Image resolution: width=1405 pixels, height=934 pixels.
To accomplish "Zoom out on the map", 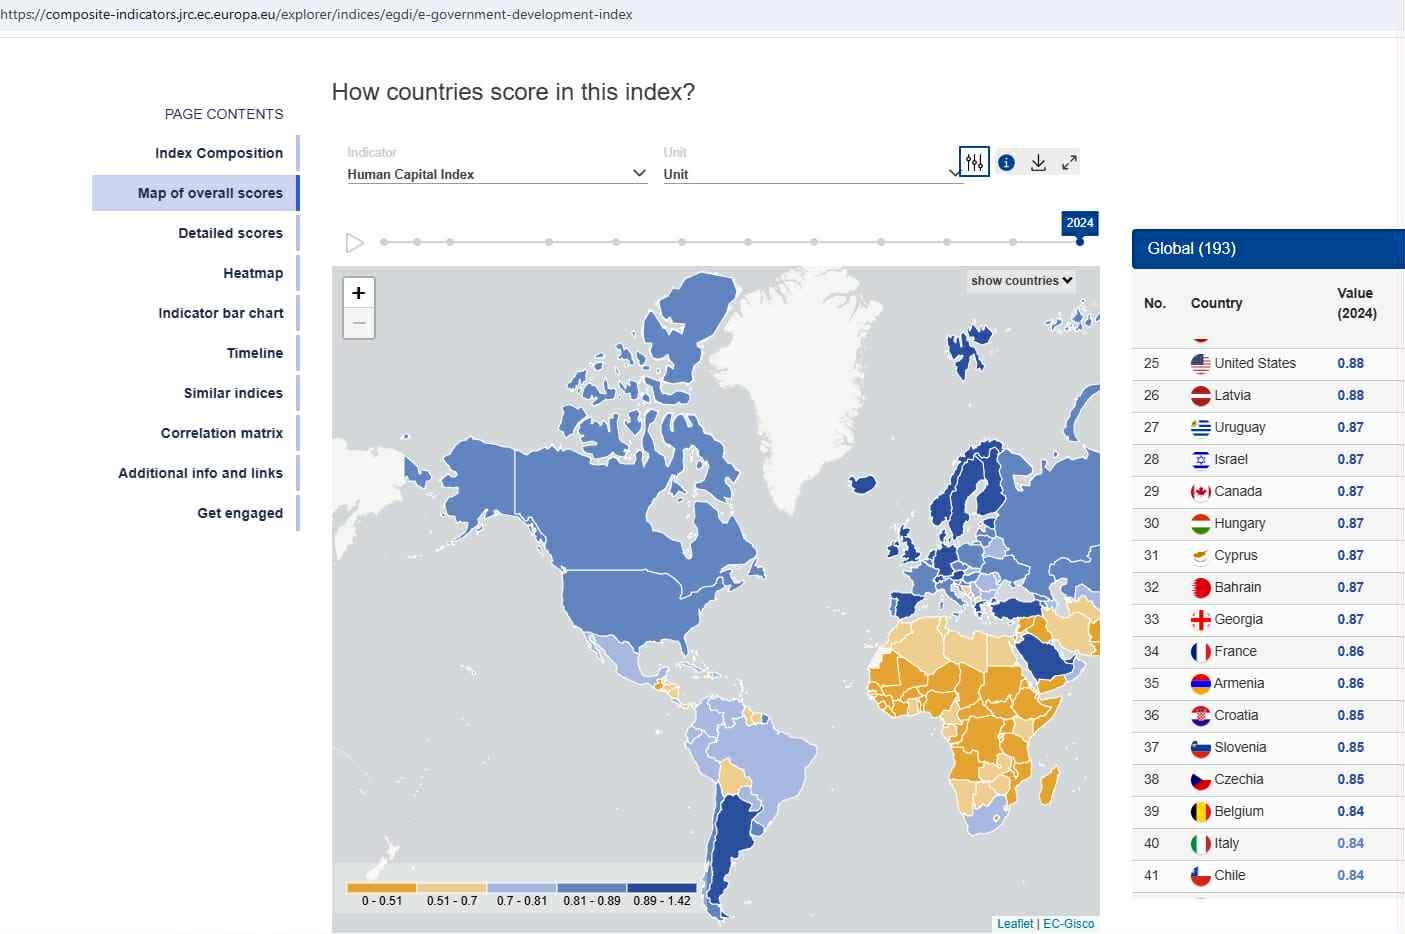I will (359, 324).
